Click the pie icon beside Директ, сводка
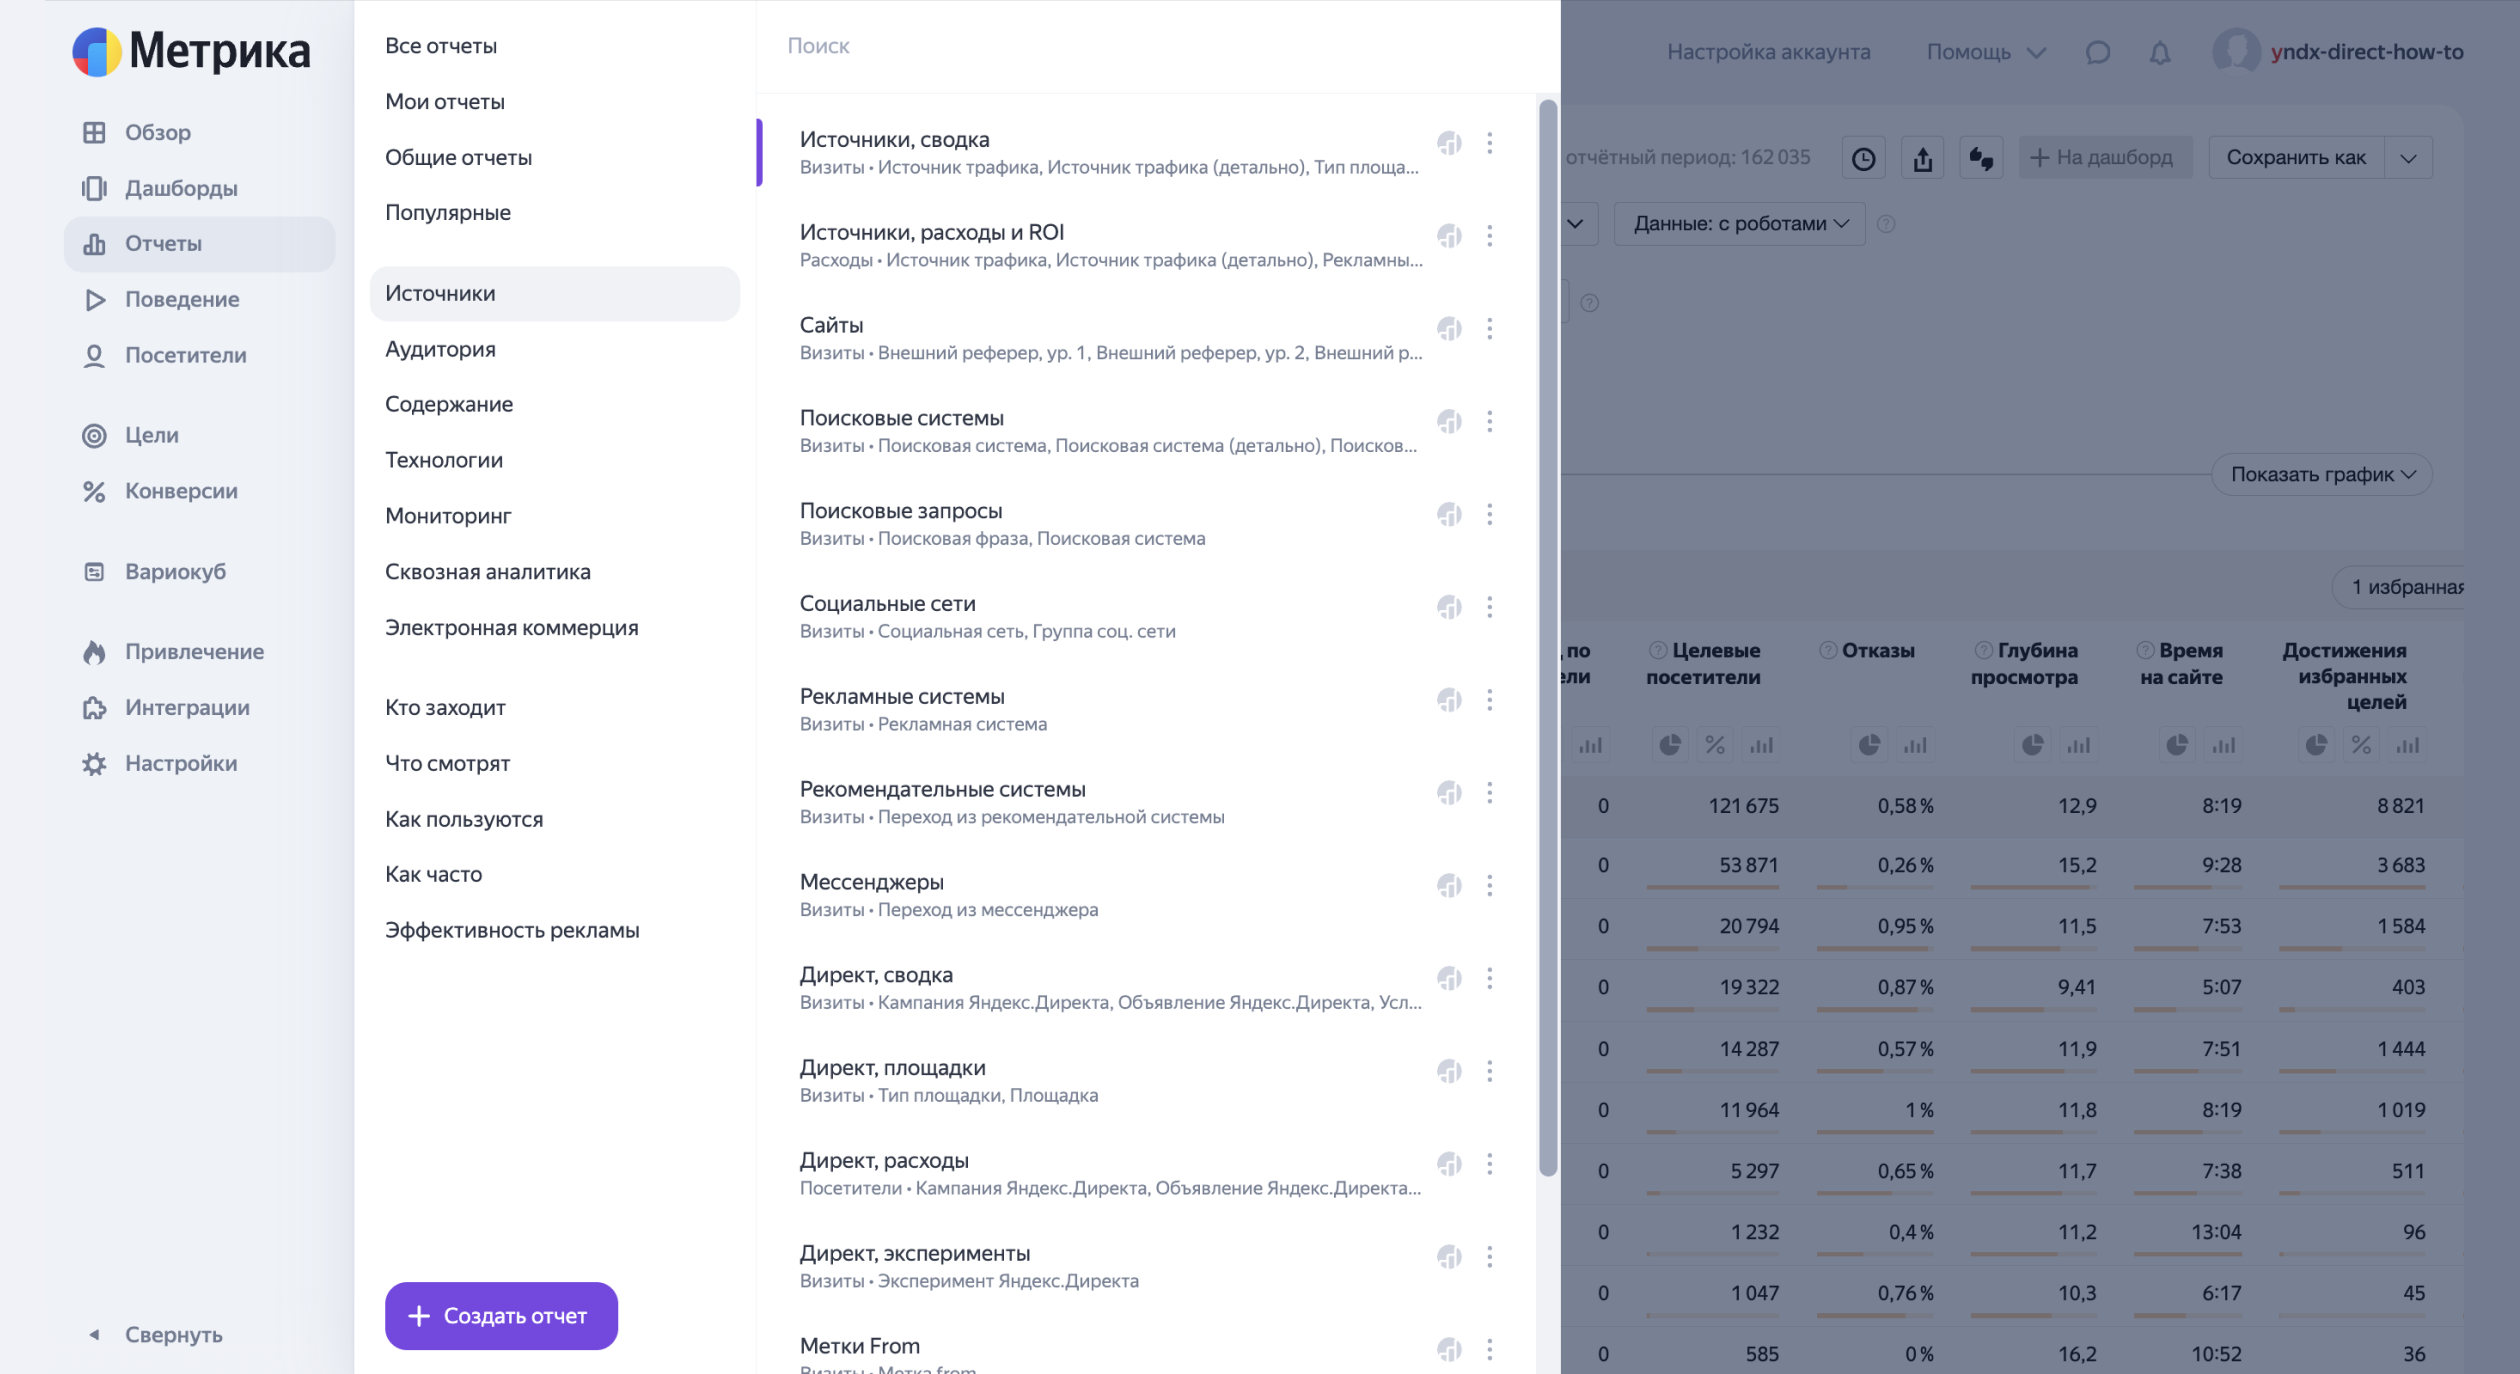Viewport: 2520px width, 1374px height. pos(1449,978)
